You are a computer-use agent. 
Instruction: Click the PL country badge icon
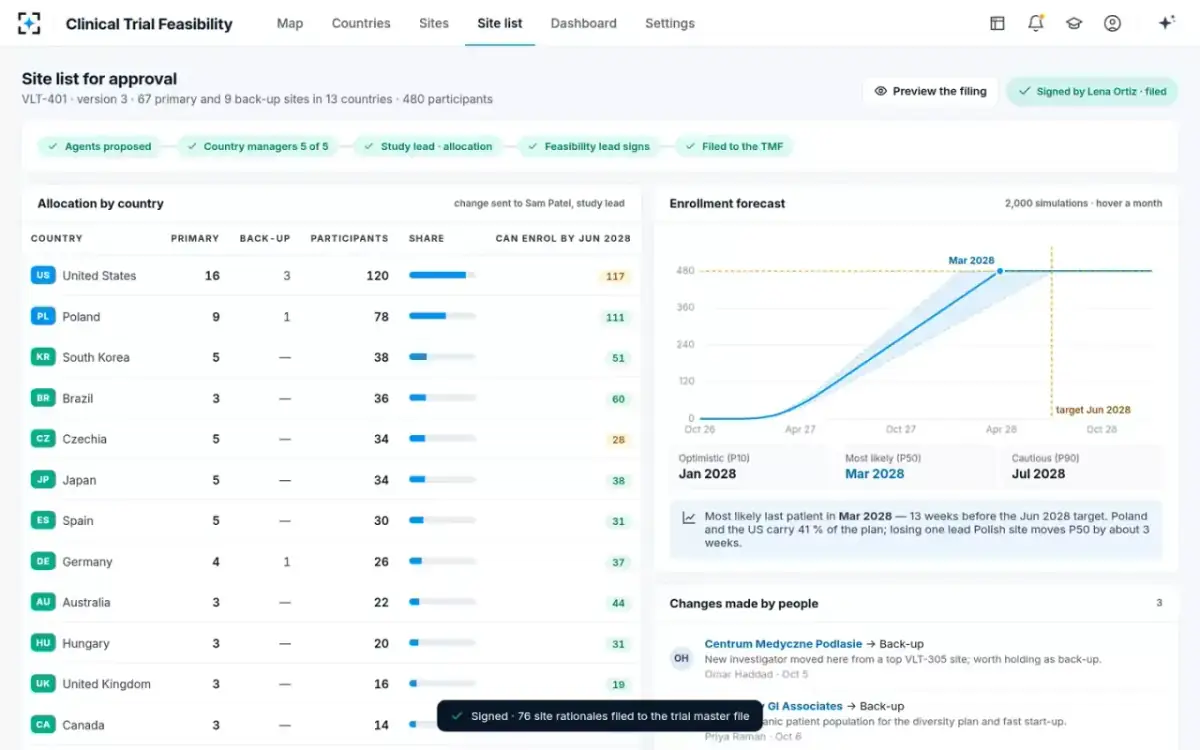tap(43, 316)
